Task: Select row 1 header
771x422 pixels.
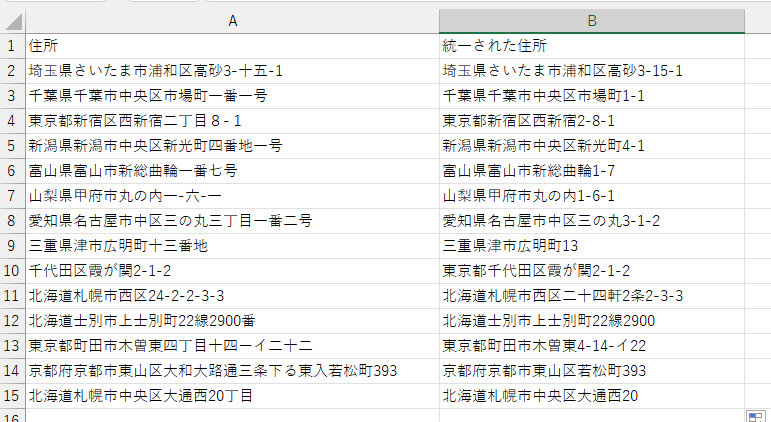Action: tap(12, 46)
